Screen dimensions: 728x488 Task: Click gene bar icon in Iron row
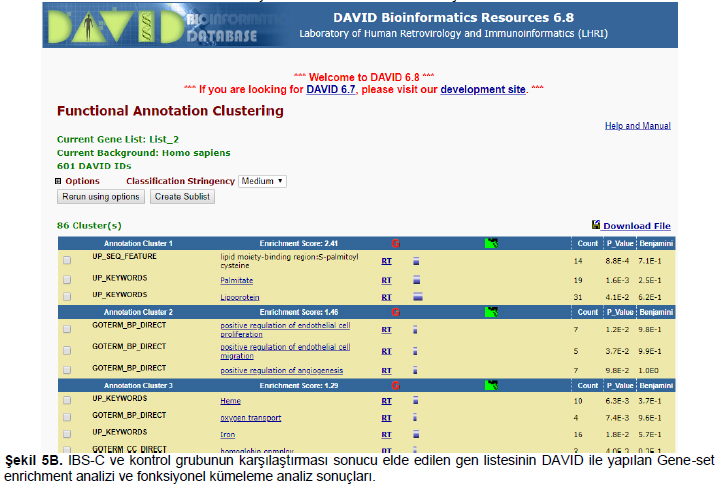[416, 434]
